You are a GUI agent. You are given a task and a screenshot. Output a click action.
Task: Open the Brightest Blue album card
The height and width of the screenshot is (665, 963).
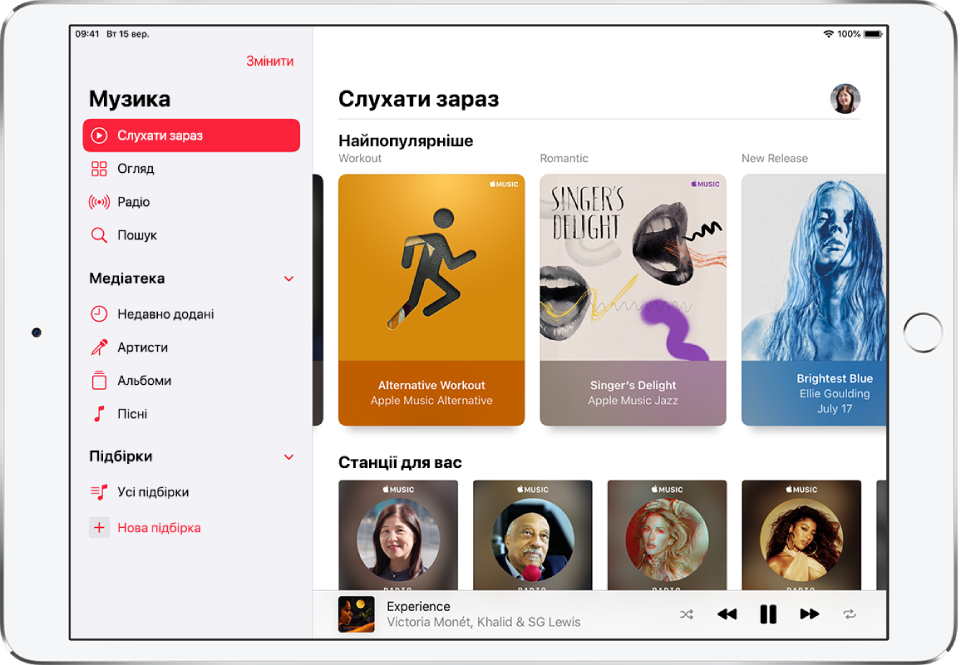point(814,300)
